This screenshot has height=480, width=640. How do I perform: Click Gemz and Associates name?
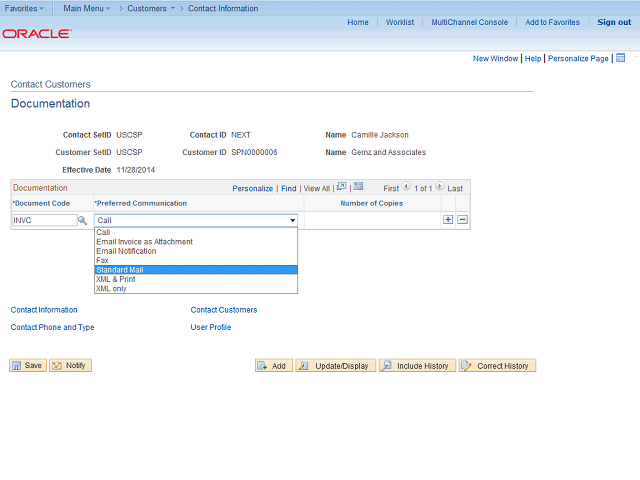tap(389, 152)
